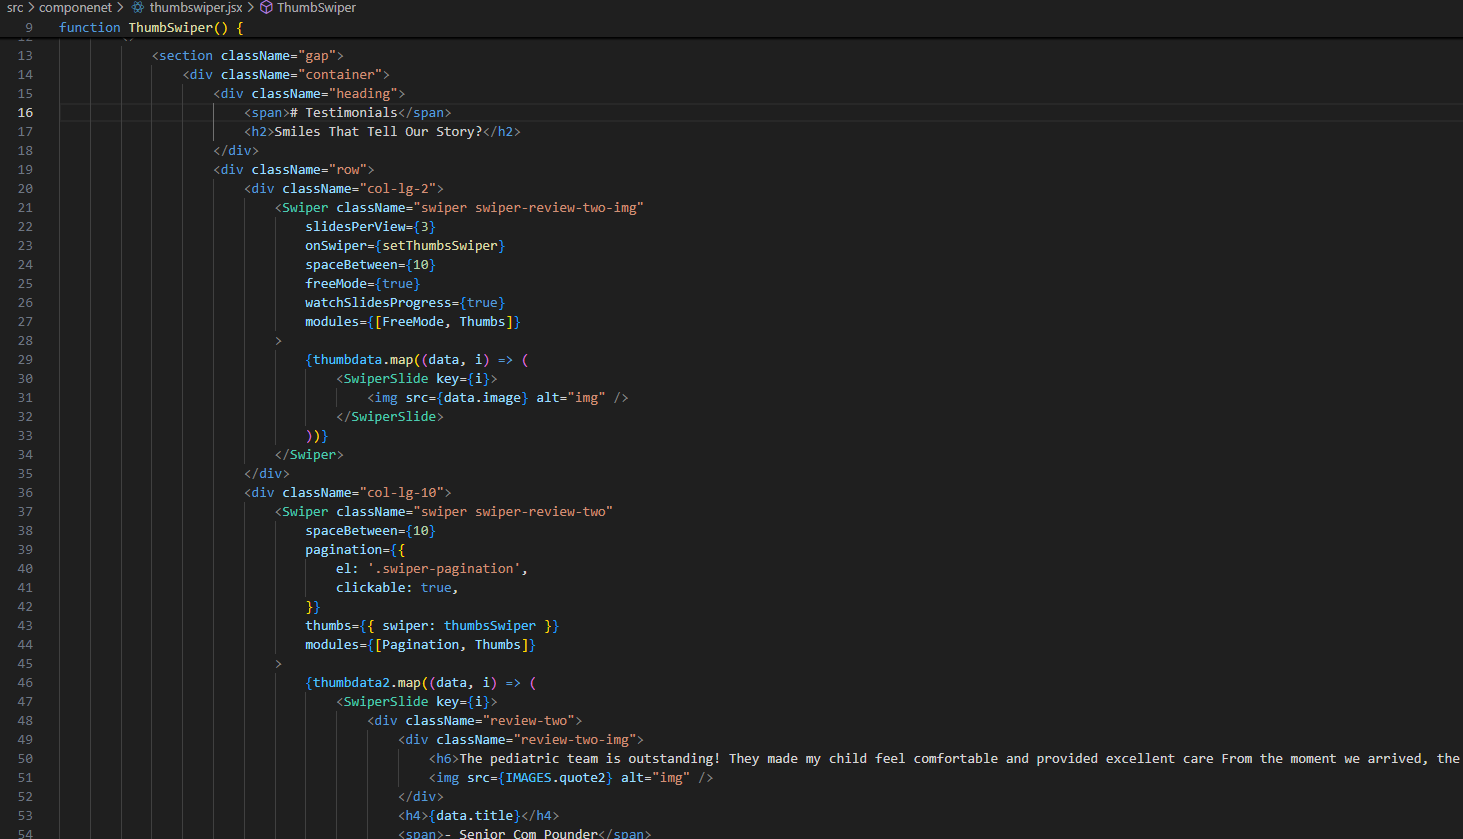
Task: Click the "container" class string
Action: 340,74
